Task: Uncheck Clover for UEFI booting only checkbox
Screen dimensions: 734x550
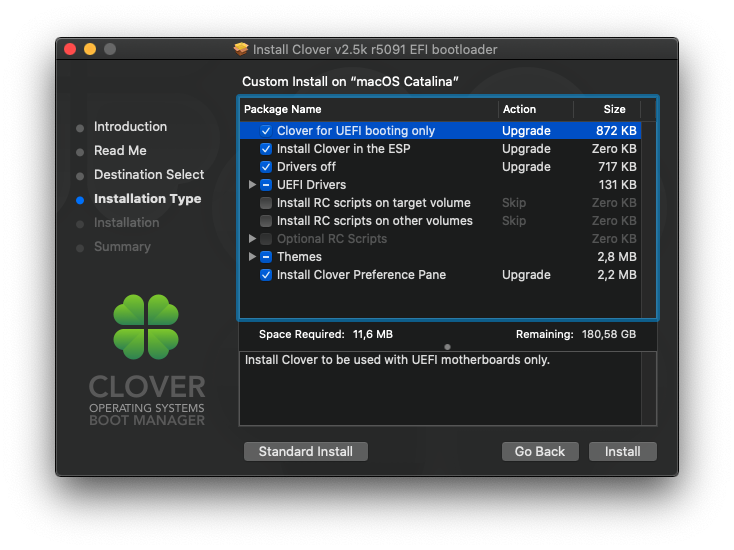Action: [x=265, y=131]
